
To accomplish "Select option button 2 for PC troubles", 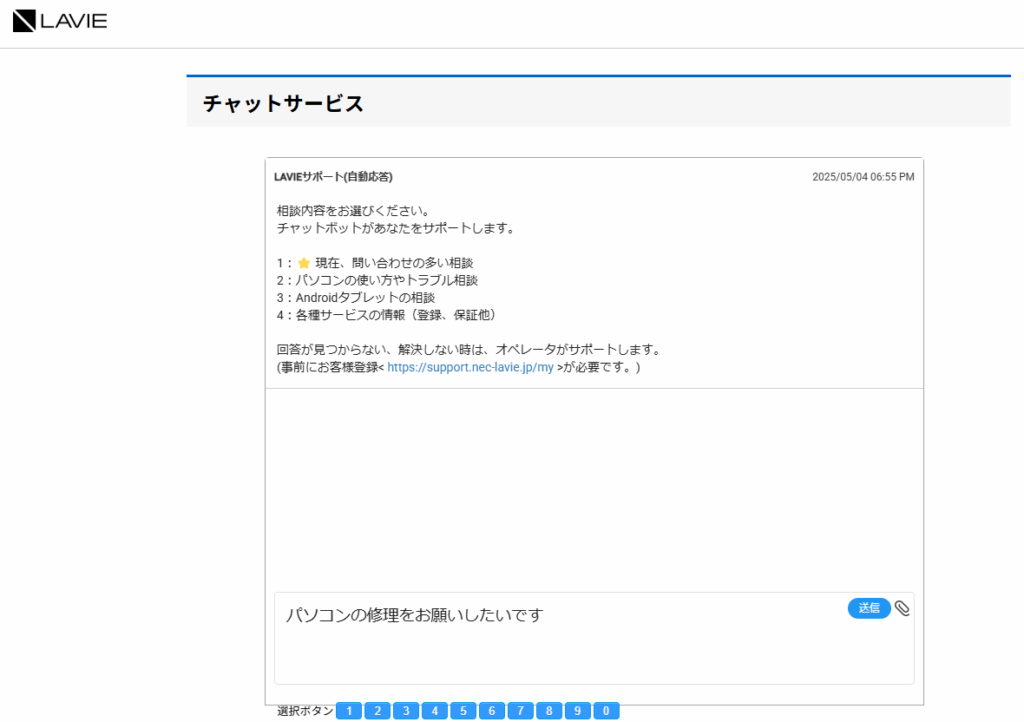I will click(378, 710).
